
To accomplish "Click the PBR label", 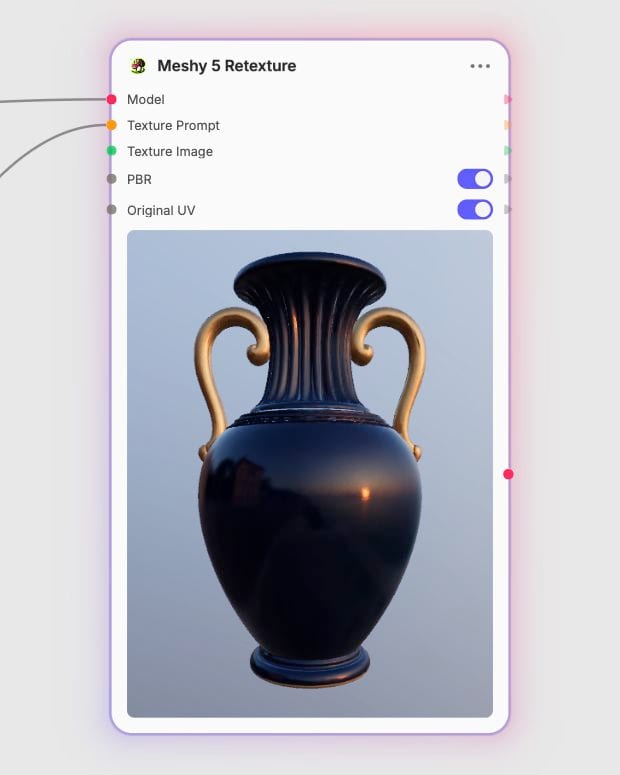I will pos(139,179).
